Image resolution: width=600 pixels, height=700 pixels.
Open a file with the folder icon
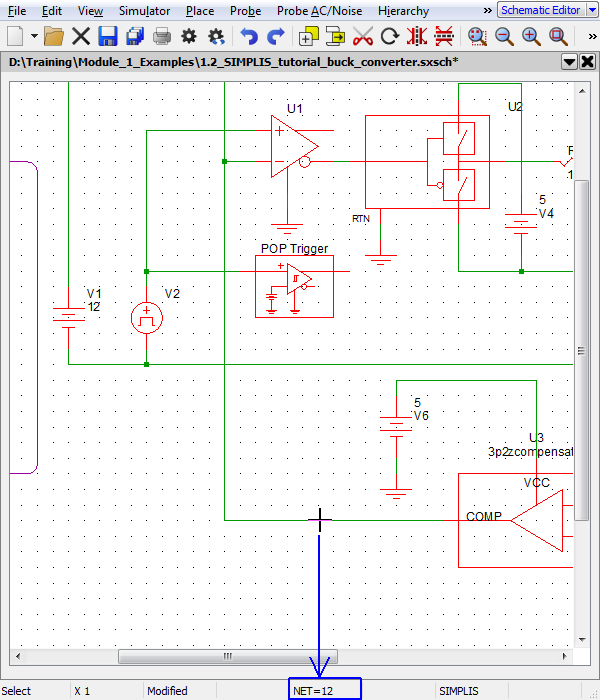[x=54, y=37]
